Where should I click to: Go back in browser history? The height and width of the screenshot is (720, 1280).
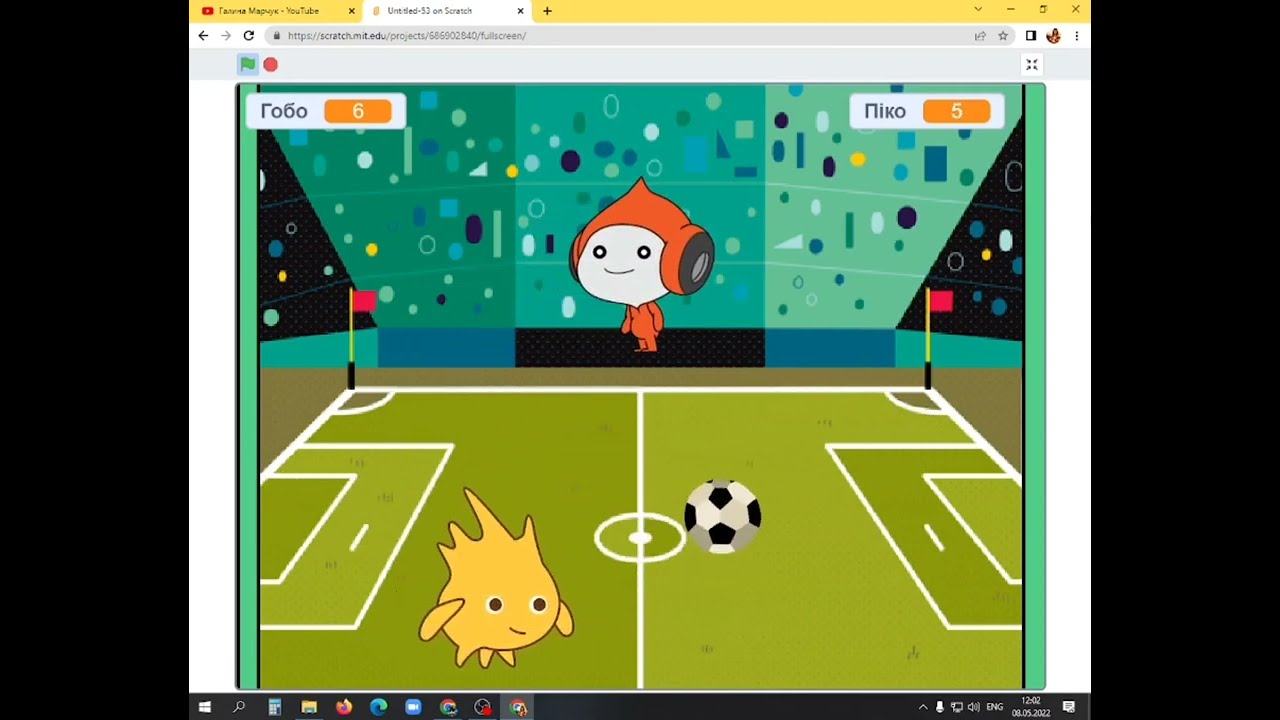tap(203, 35)
